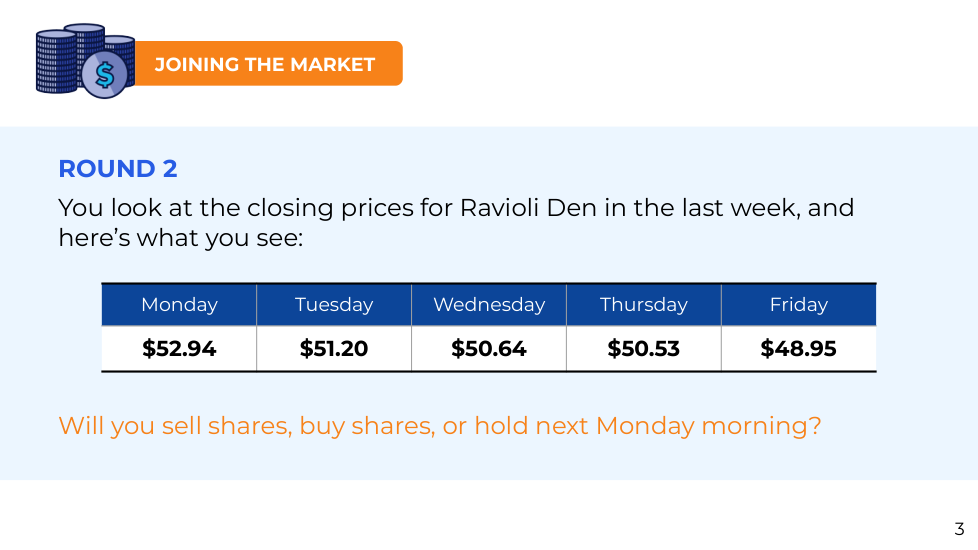Image resolution: width=978 pixels, height=550 pixels.
Task: Click the "here's what you see:" line
Action: pos(180,239)
